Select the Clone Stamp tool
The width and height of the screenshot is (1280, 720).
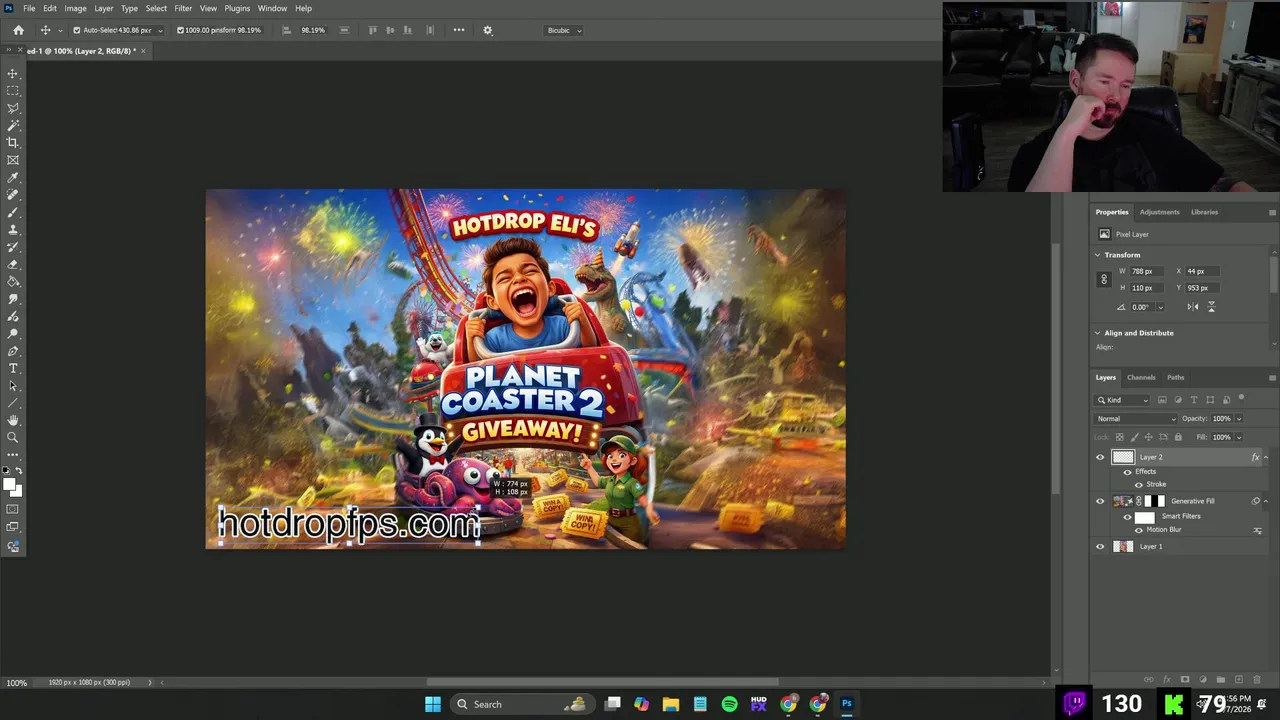click(13, 230)
